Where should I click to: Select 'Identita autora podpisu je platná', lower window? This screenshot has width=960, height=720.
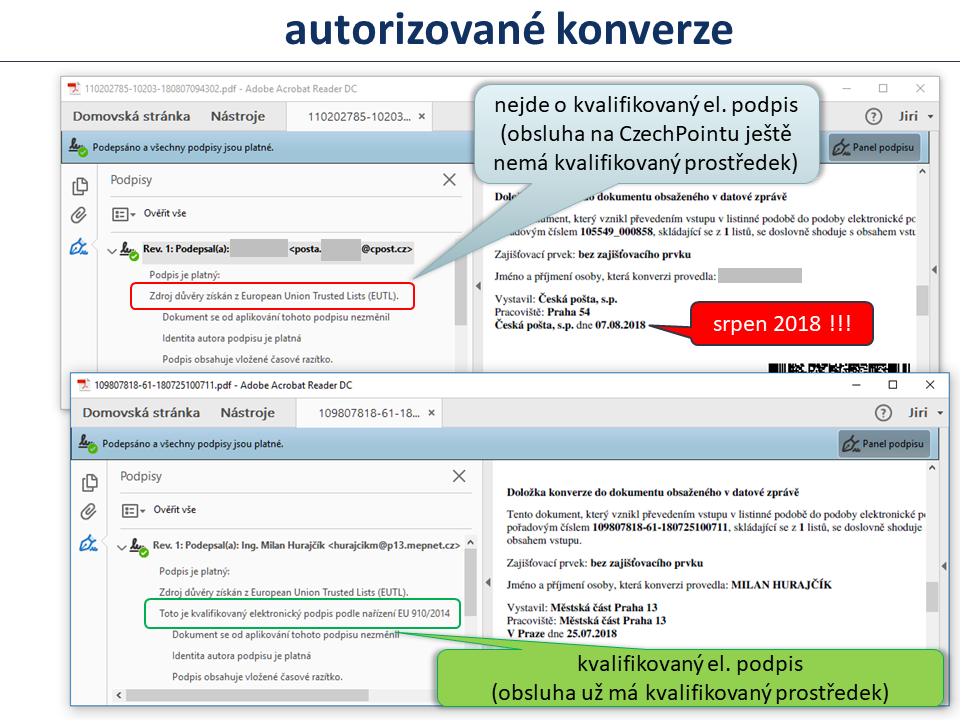241,656
